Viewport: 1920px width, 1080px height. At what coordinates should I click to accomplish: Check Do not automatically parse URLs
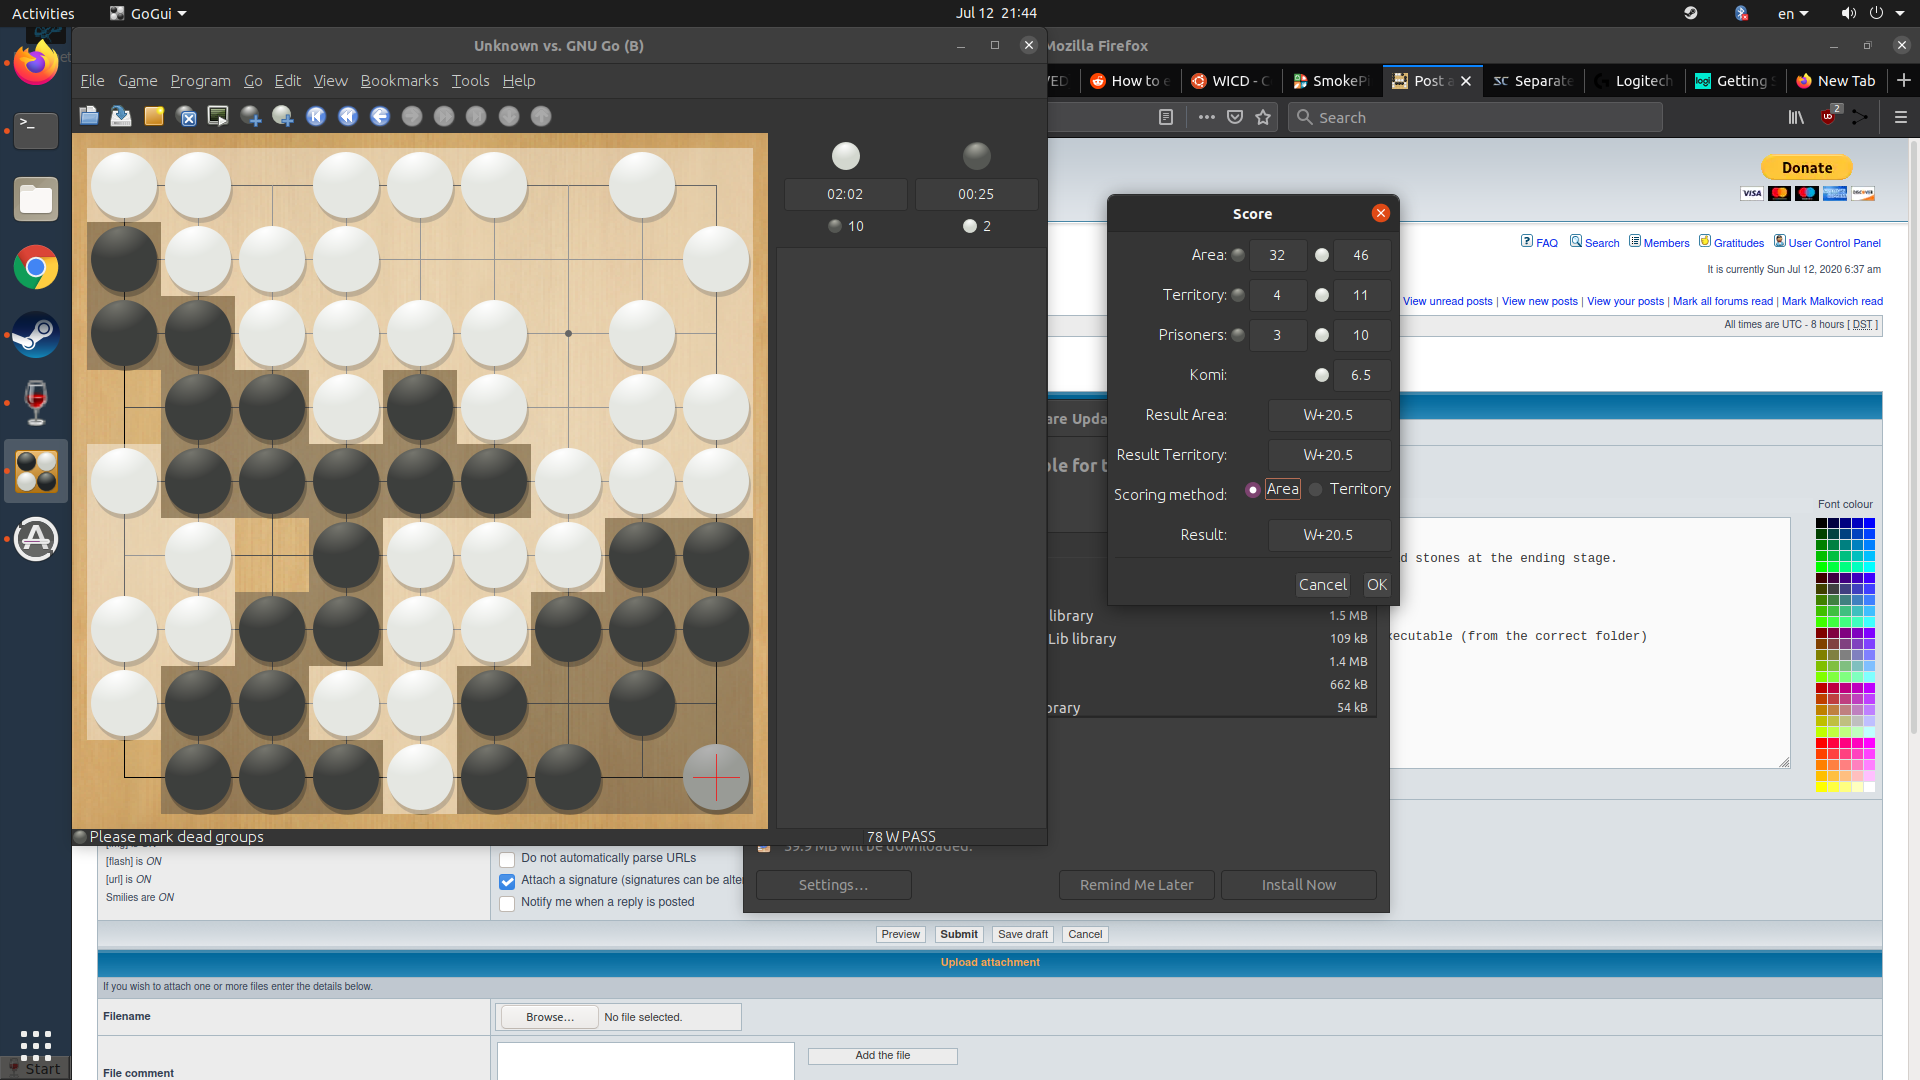coord(507,859)
